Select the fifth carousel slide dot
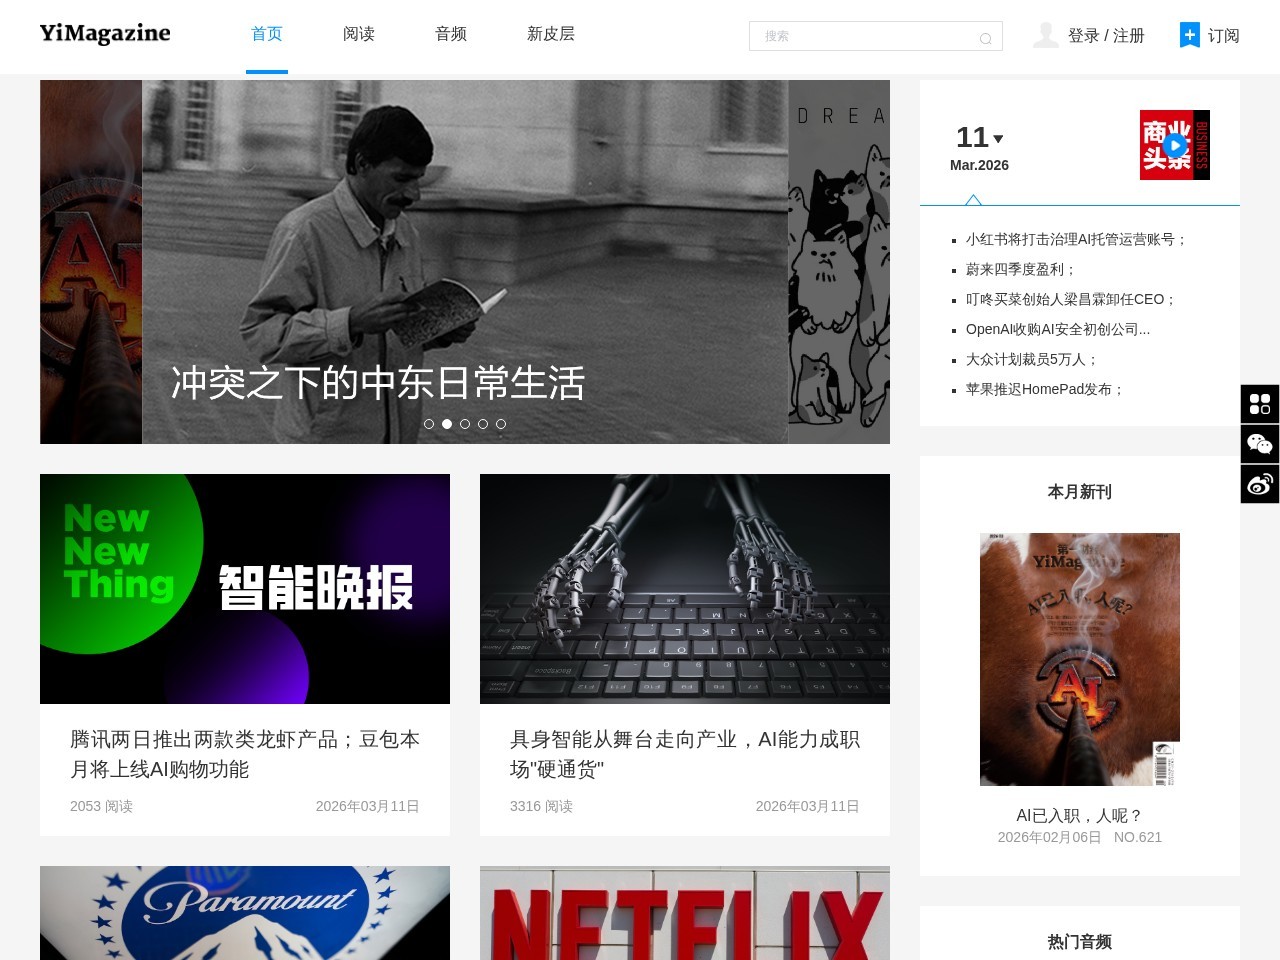Image resolution: width=1280 pixels, height=960 pixels. pyautogui.click(x=501, y=424)
